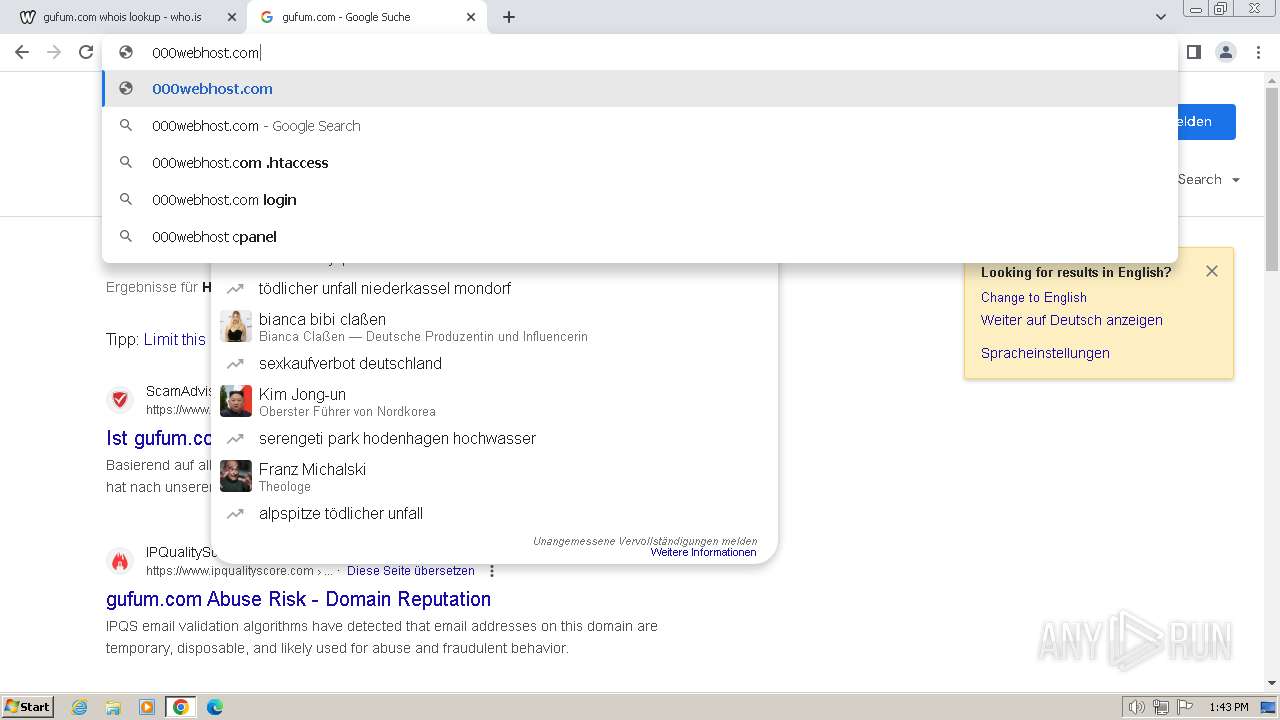1280x720 pixels.
Task: Click the Chrome taskbar icon
Action: 181,707
